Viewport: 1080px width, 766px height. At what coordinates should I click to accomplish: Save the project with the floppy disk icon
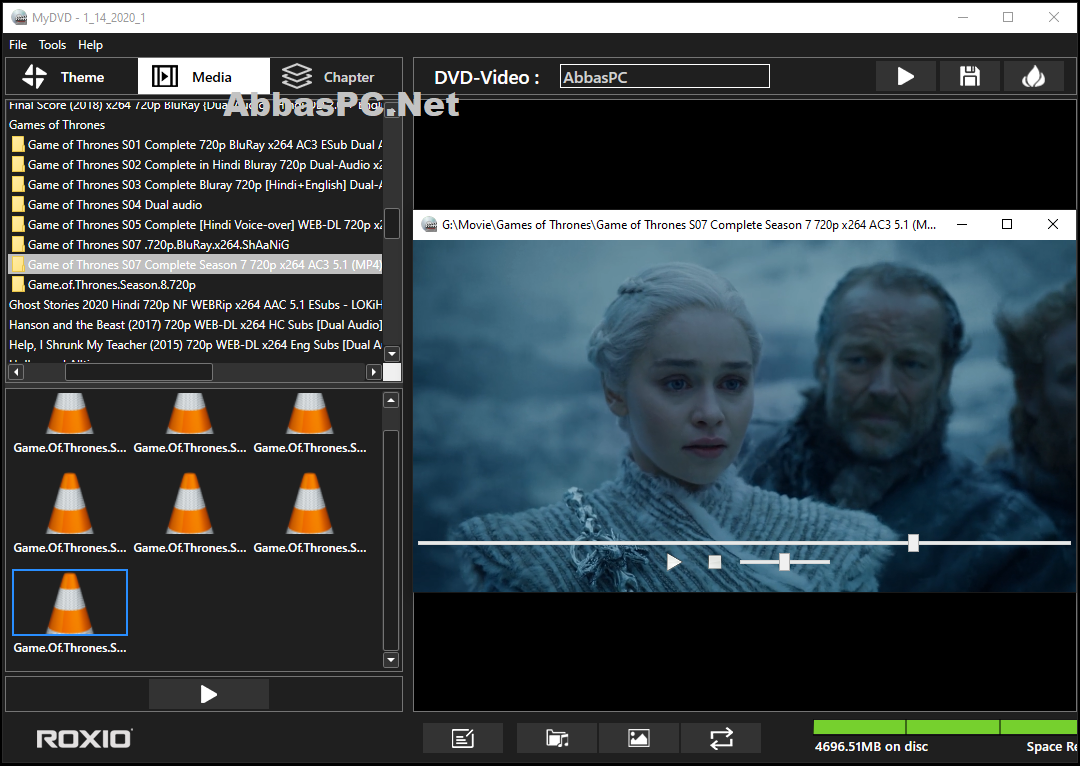pyautogui.click(x=970, y=76)
